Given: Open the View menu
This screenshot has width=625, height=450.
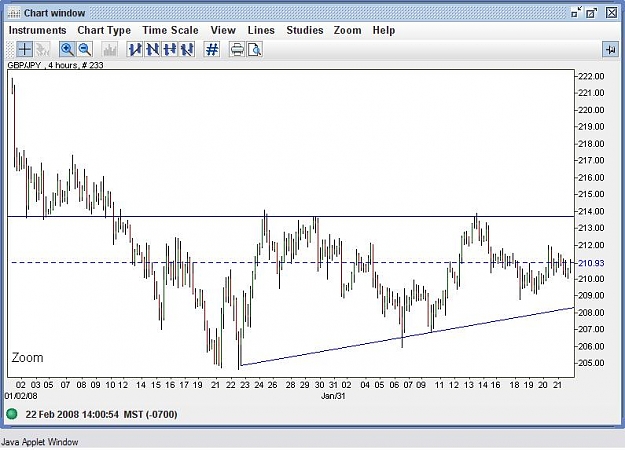Looking at the screenshot, I should [x=223, y=30].
